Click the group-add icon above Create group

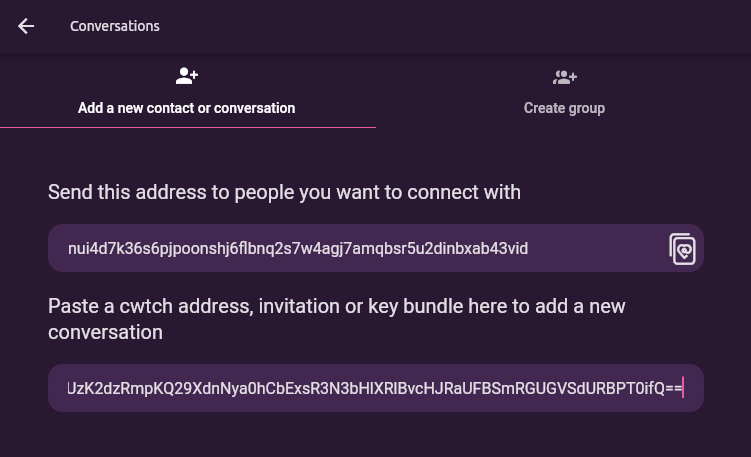pos(564,77)
